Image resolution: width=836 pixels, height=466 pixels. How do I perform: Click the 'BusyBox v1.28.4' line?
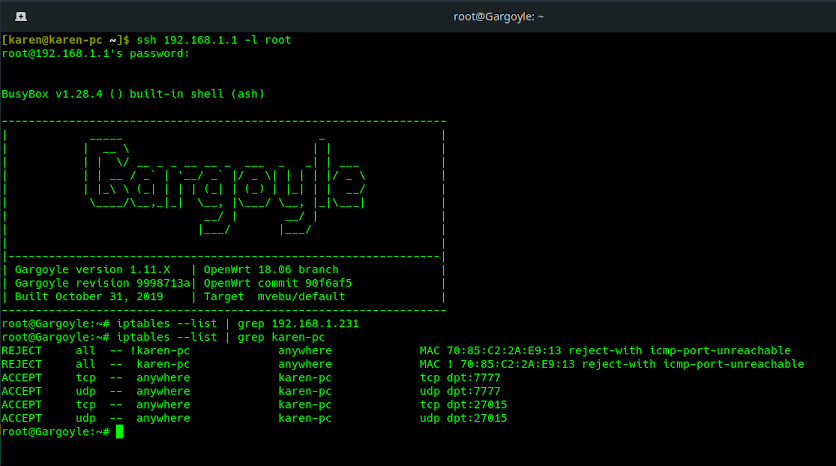click(133, 94)
